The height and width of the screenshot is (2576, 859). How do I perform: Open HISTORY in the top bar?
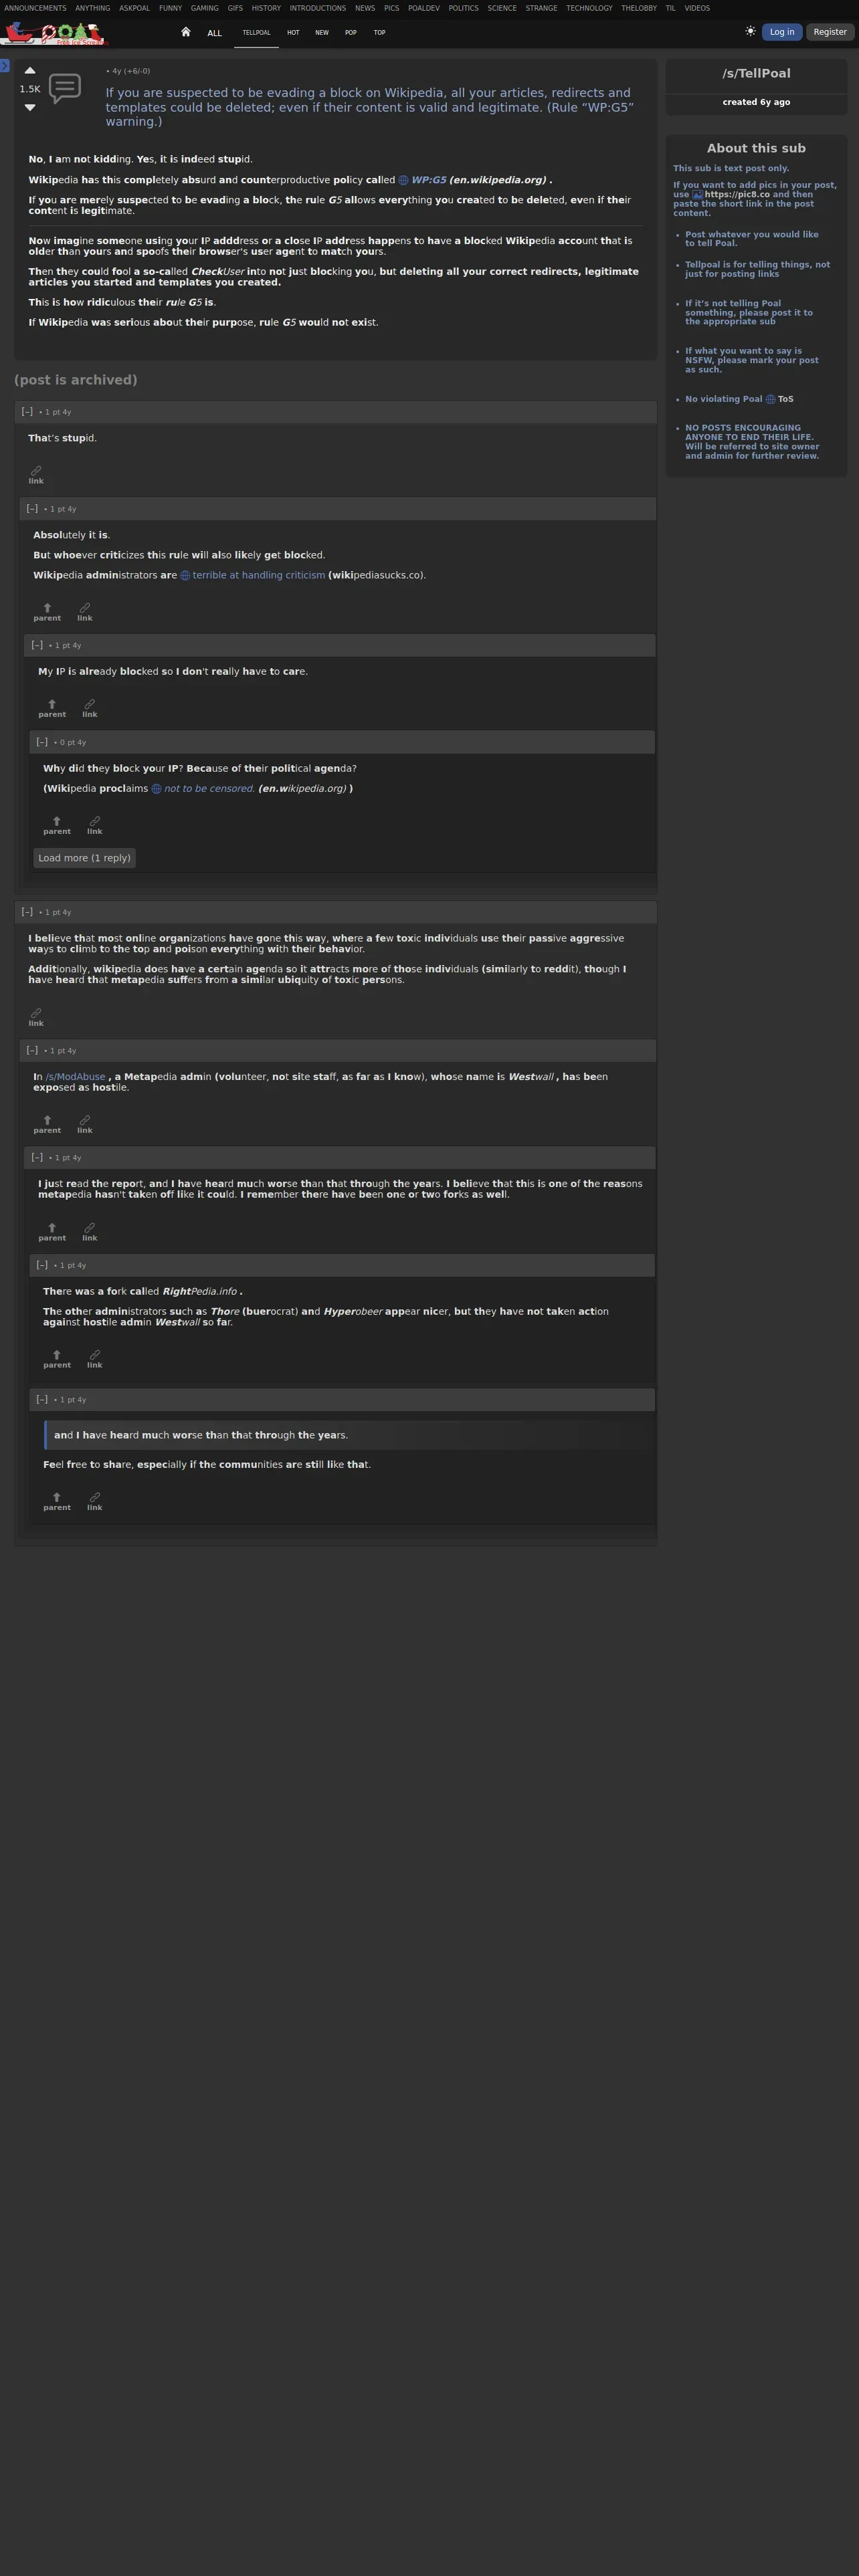[266, 8]
